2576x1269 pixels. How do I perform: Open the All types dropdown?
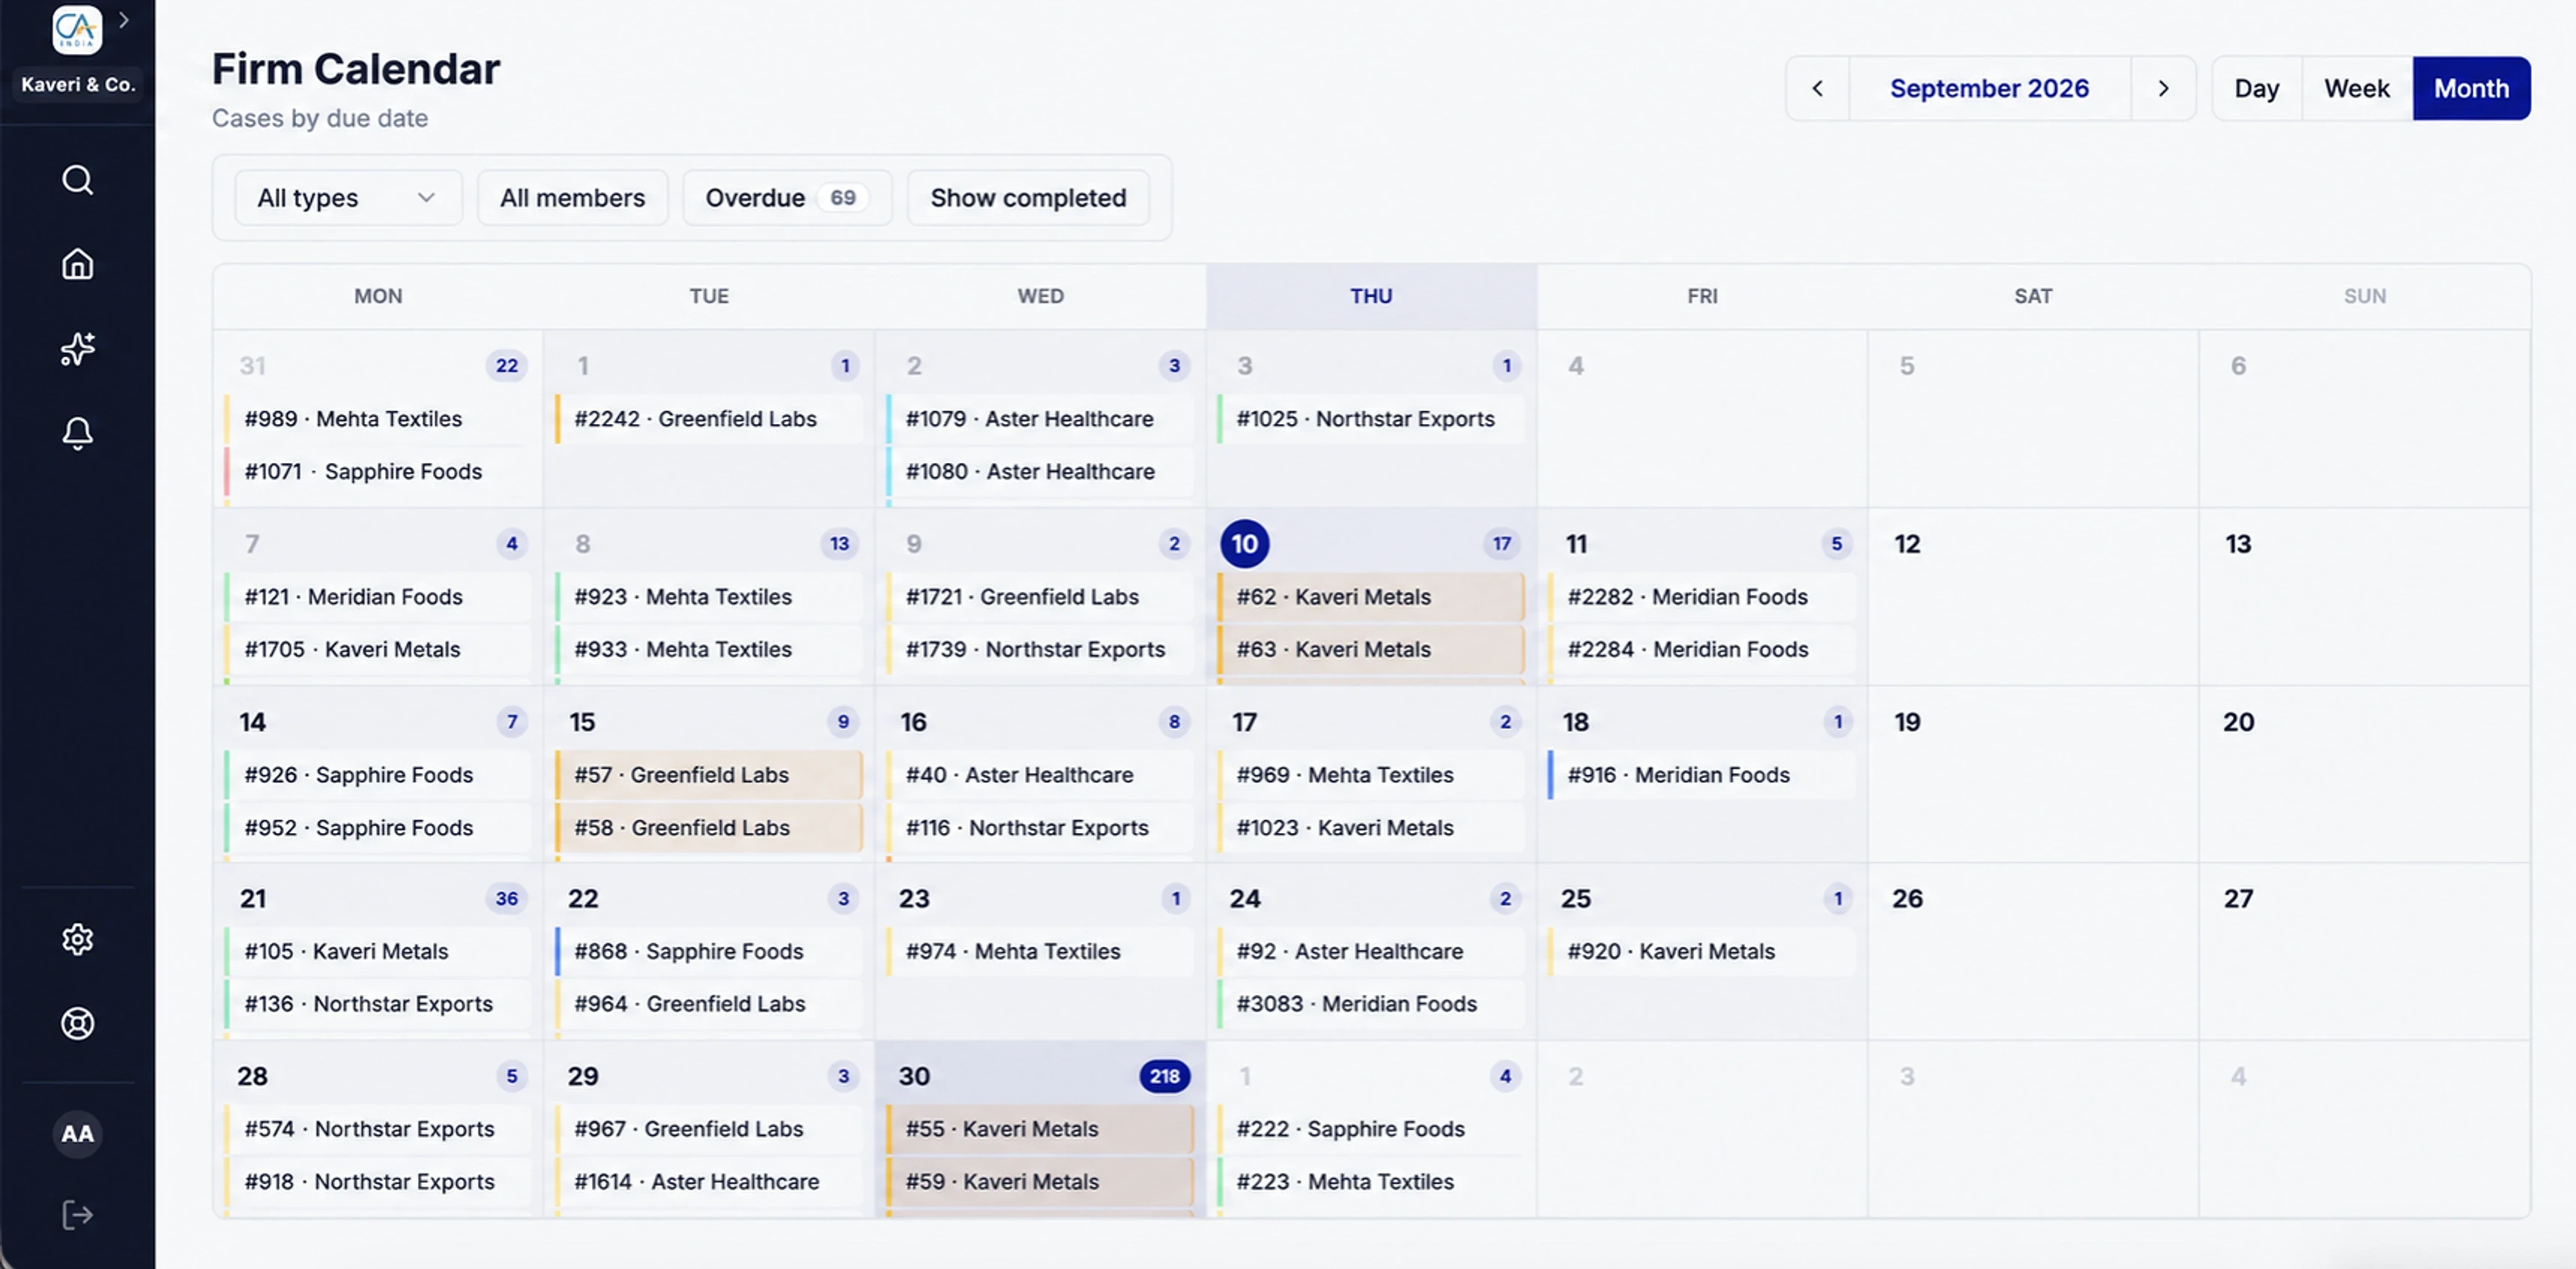(x=347, y=198)
